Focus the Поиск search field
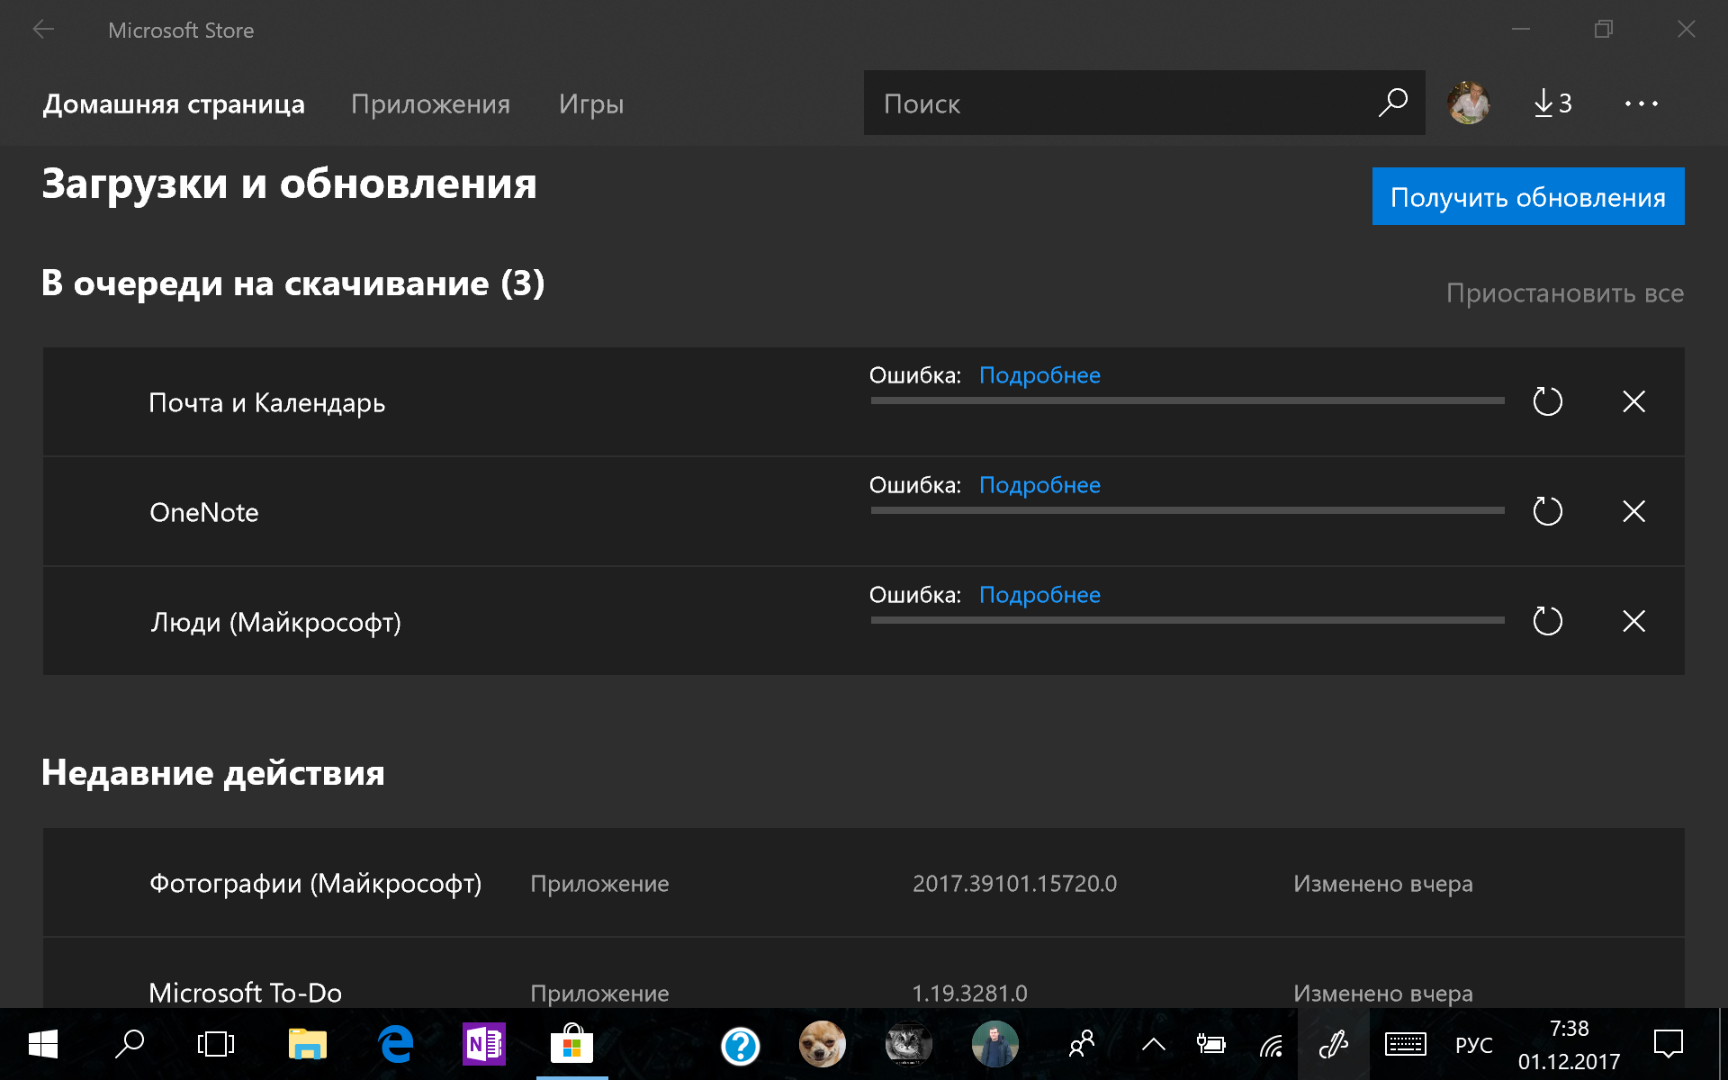The width and height of the screenshot is (1728, 1080). tap(1144, 103)
